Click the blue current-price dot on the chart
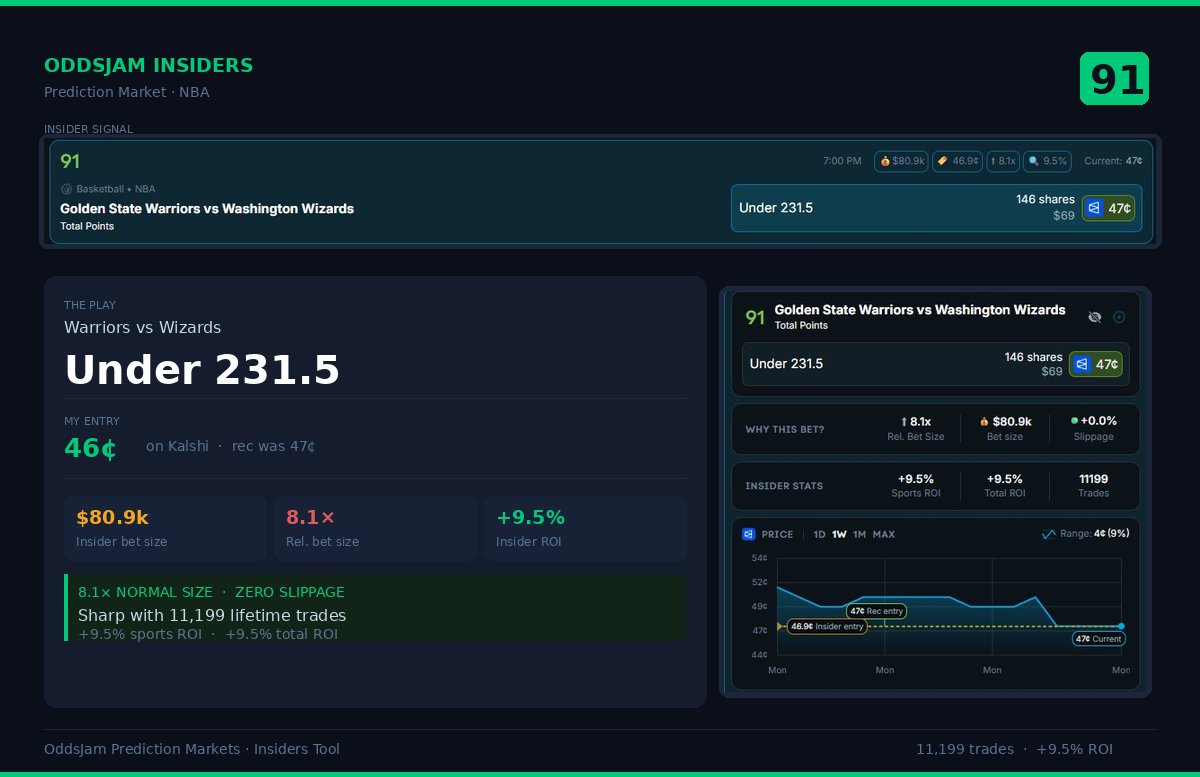 point(1121,626)
